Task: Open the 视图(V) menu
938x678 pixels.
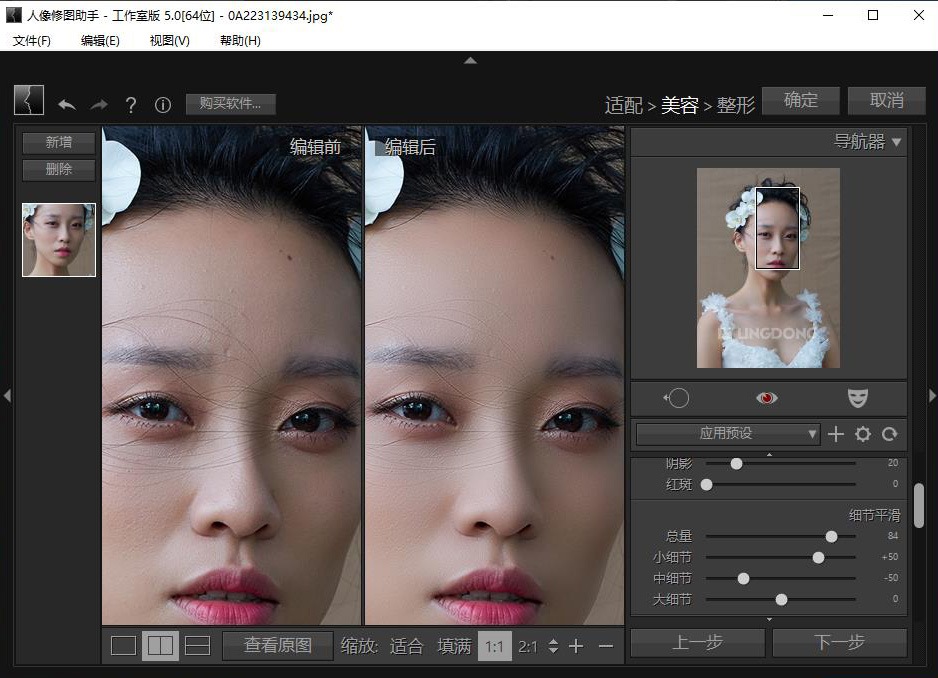Action: (x=169, y=40)
